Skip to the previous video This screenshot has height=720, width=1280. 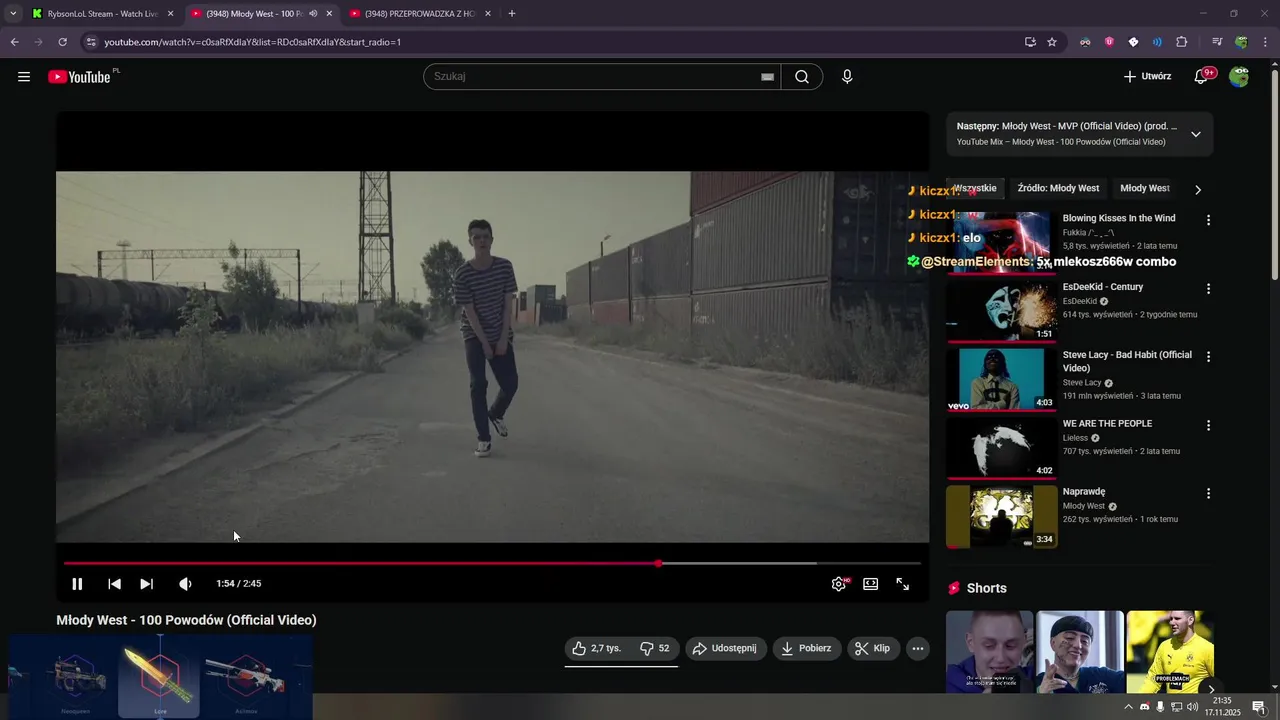(x=114, y=584)
